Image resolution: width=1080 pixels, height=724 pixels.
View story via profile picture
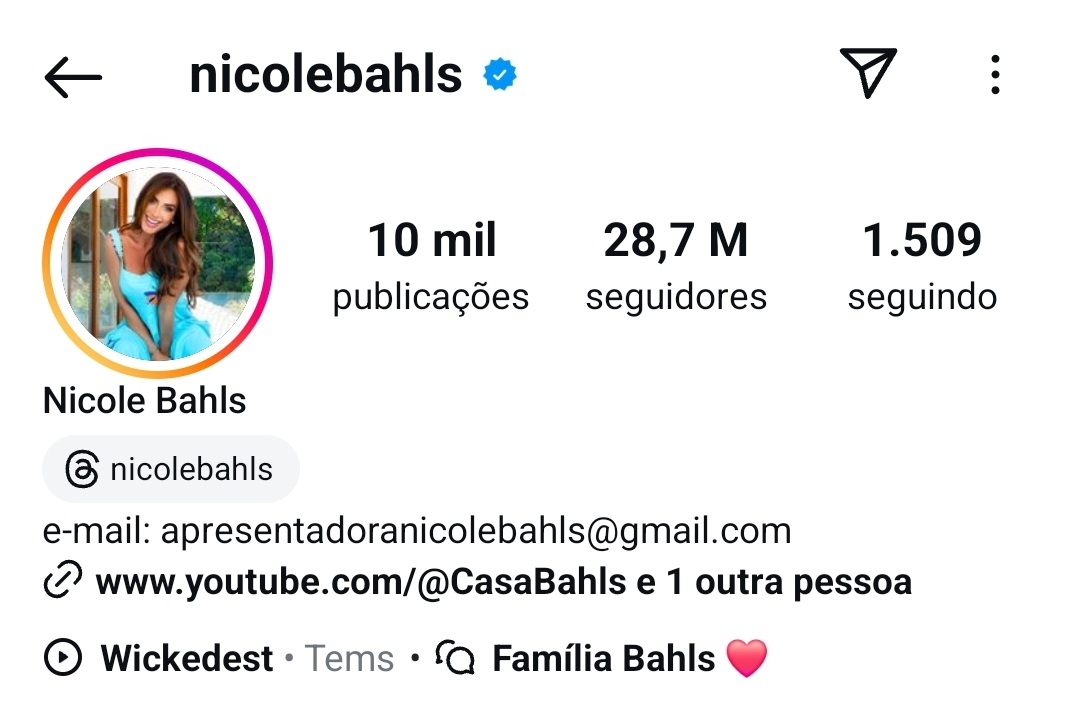point(158,263)
